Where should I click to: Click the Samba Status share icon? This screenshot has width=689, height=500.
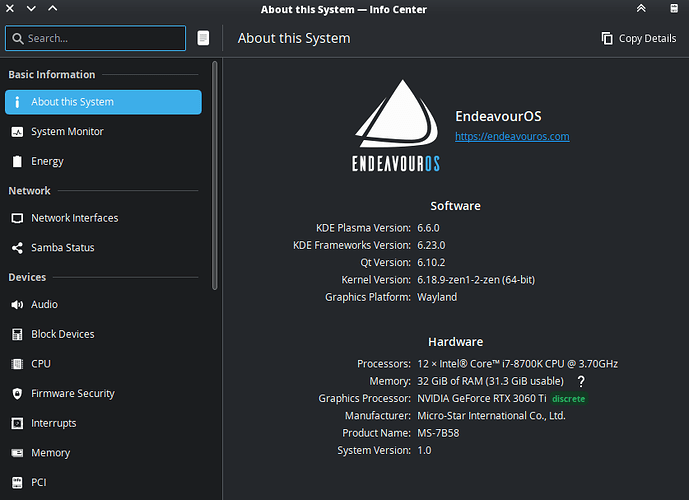pos(17,248)
